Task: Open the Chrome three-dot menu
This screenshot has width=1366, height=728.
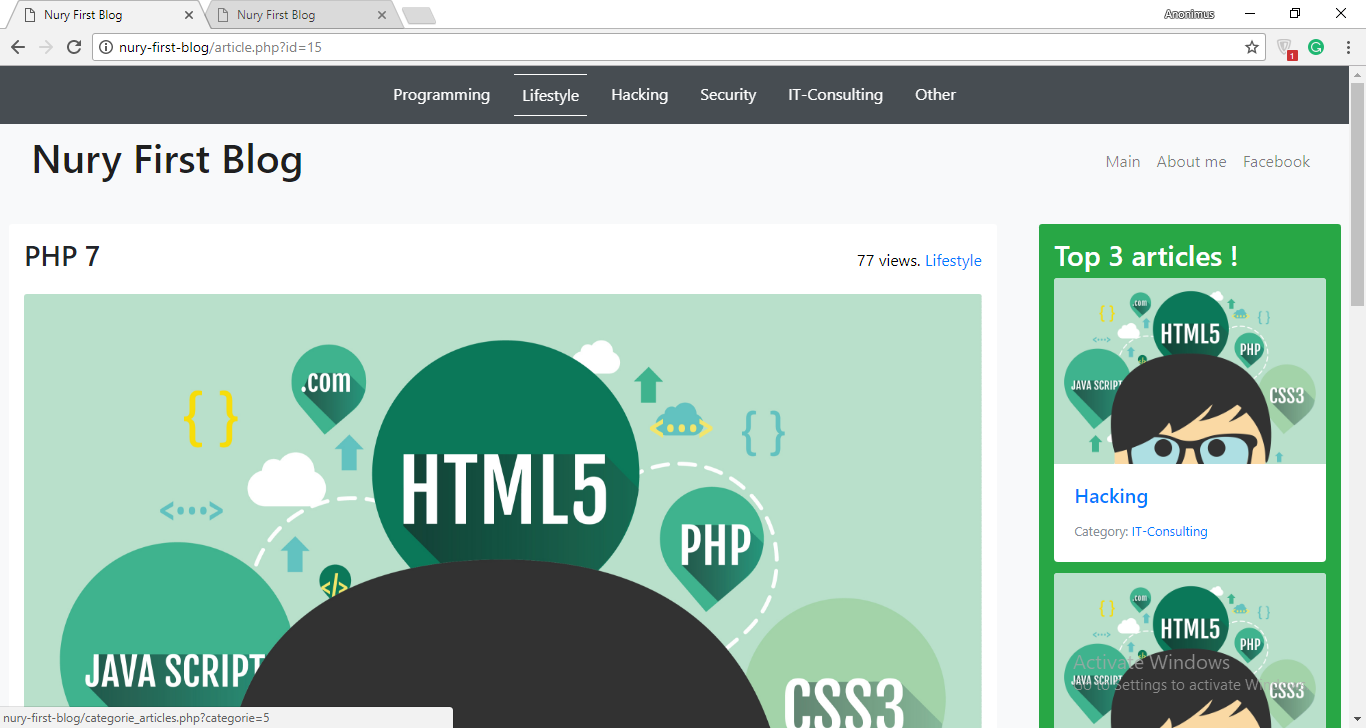Action: coord(1348,47)
